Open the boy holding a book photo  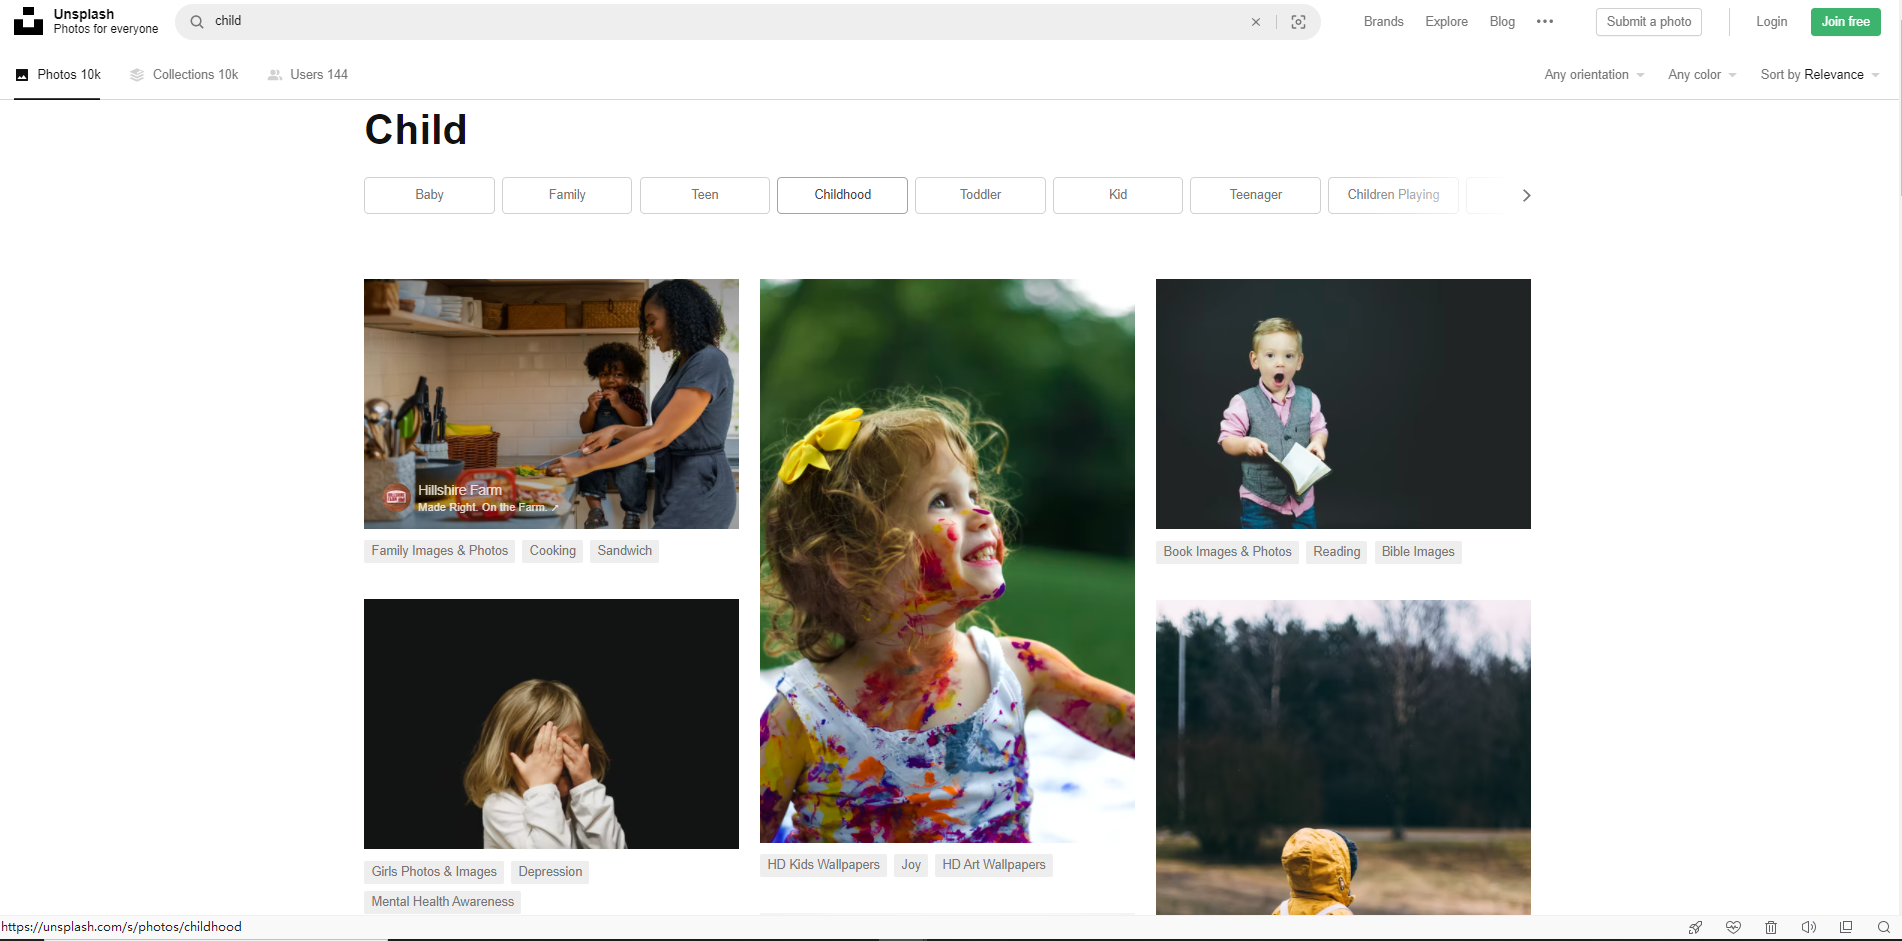coord(1343,404)
